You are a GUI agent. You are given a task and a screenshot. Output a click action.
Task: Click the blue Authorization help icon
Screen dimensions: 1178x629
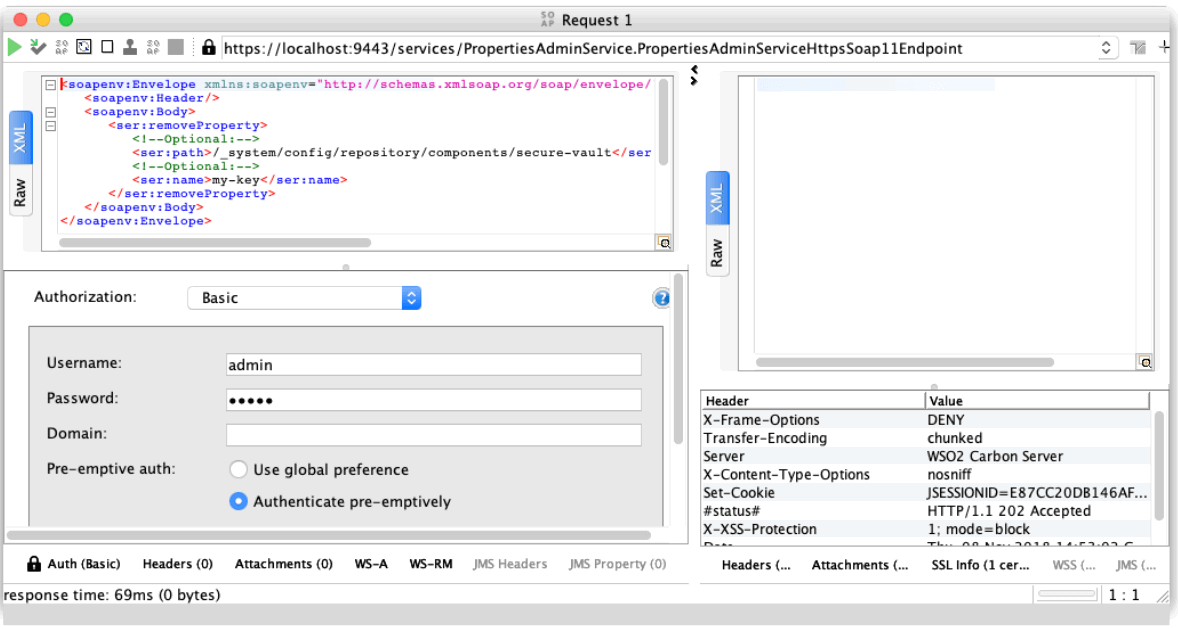pyautogui.click(x=661, y=298)
